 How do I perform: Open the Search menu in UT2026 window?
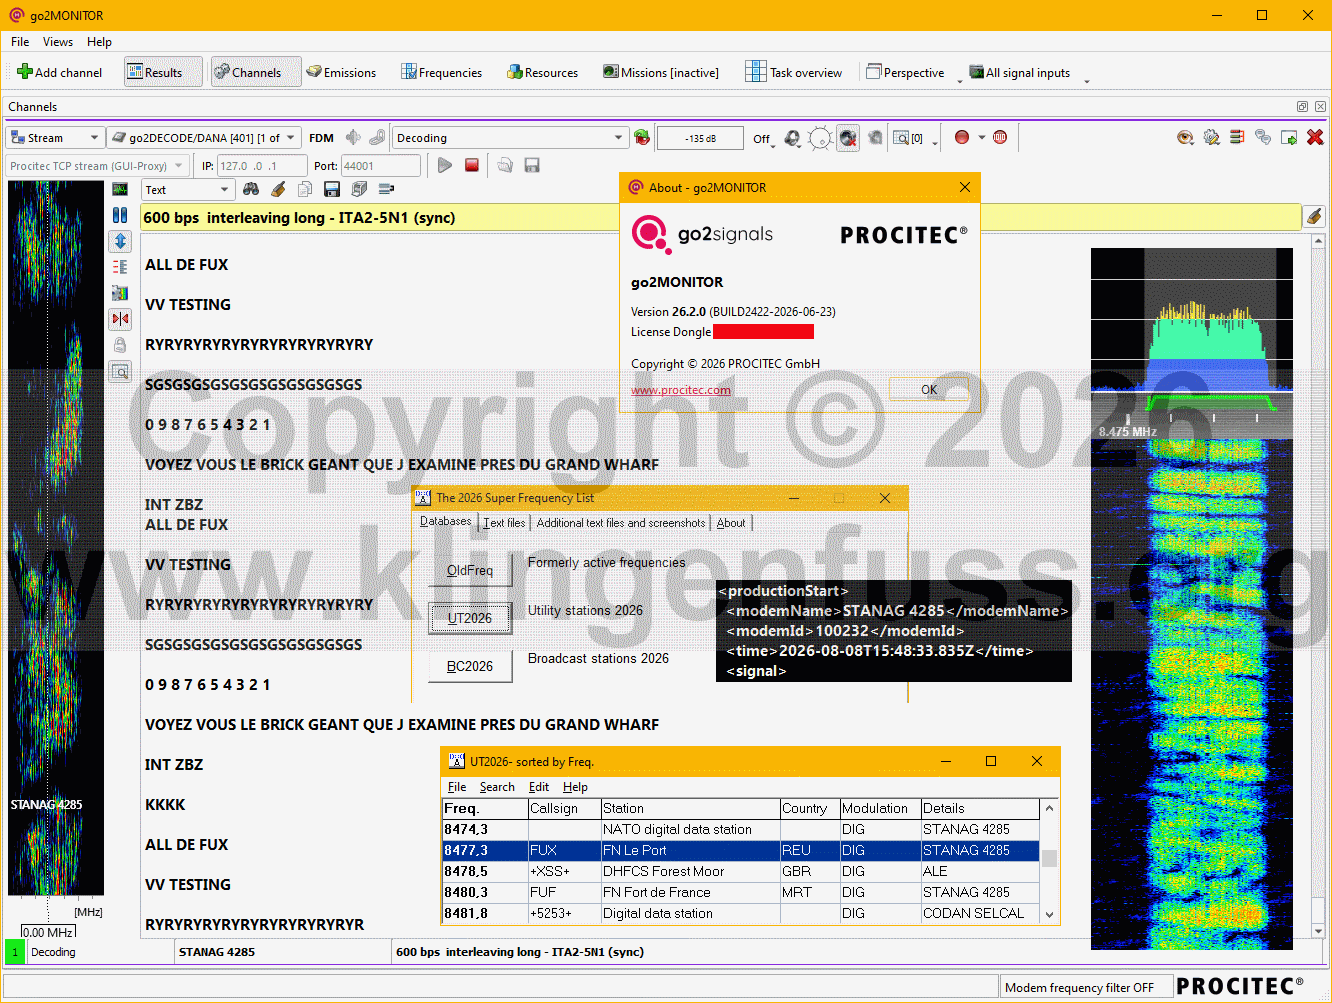point(497,787)
